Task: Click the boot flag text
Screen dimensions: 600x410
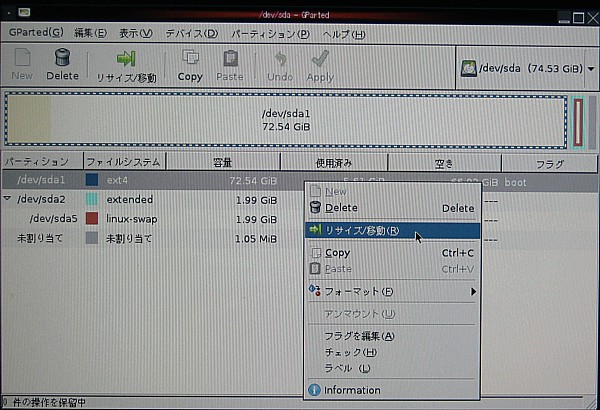Action: 515,182
